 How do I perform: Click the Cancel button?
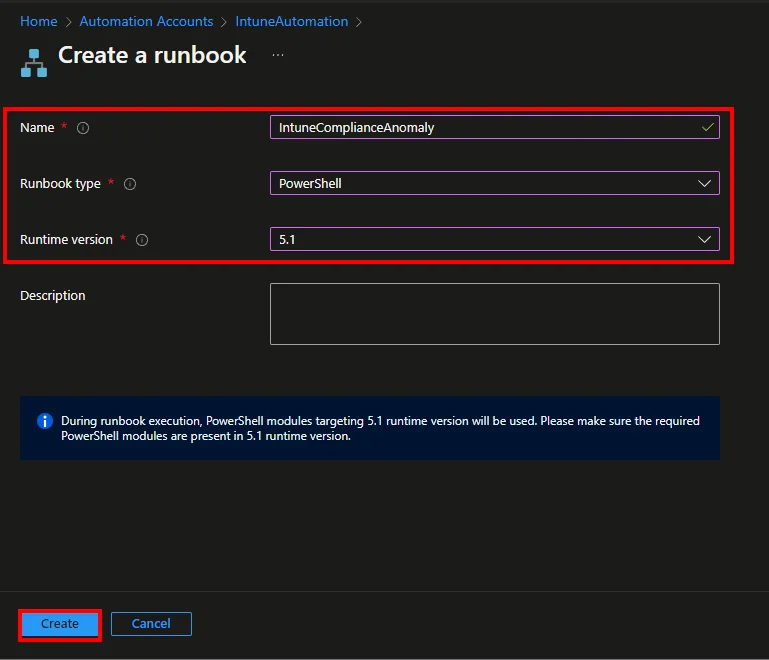tap(151, 624)
